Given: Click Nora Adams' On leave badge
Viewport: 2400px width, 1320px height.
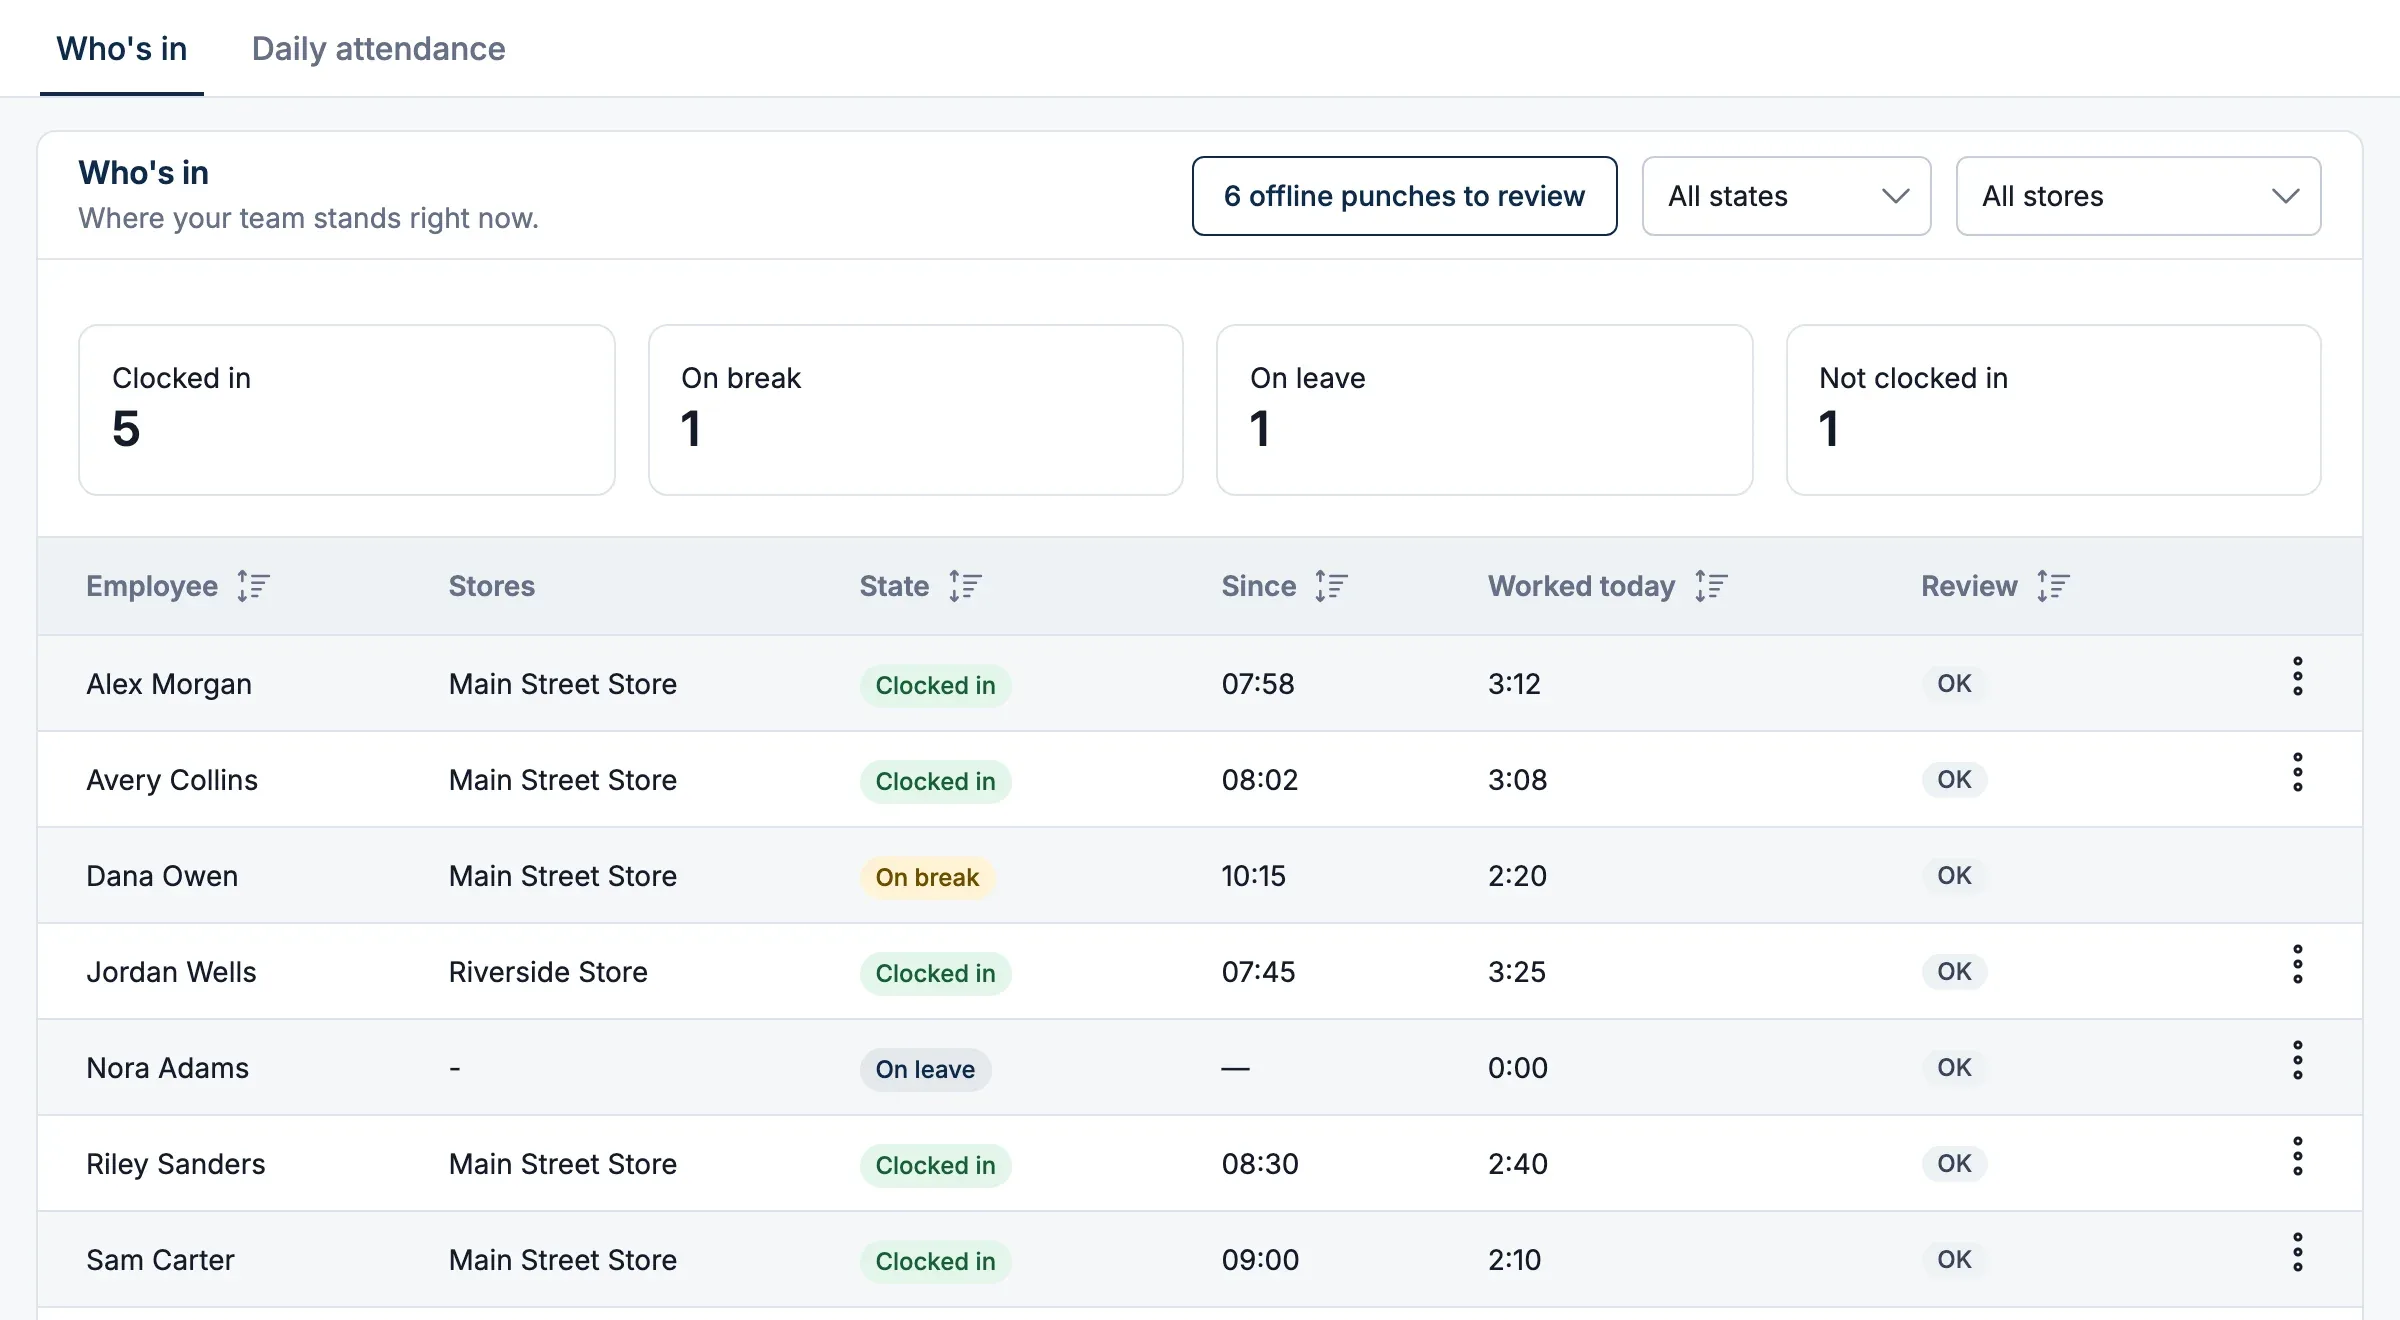Looking at the screenshot, I should point(925,1070).
